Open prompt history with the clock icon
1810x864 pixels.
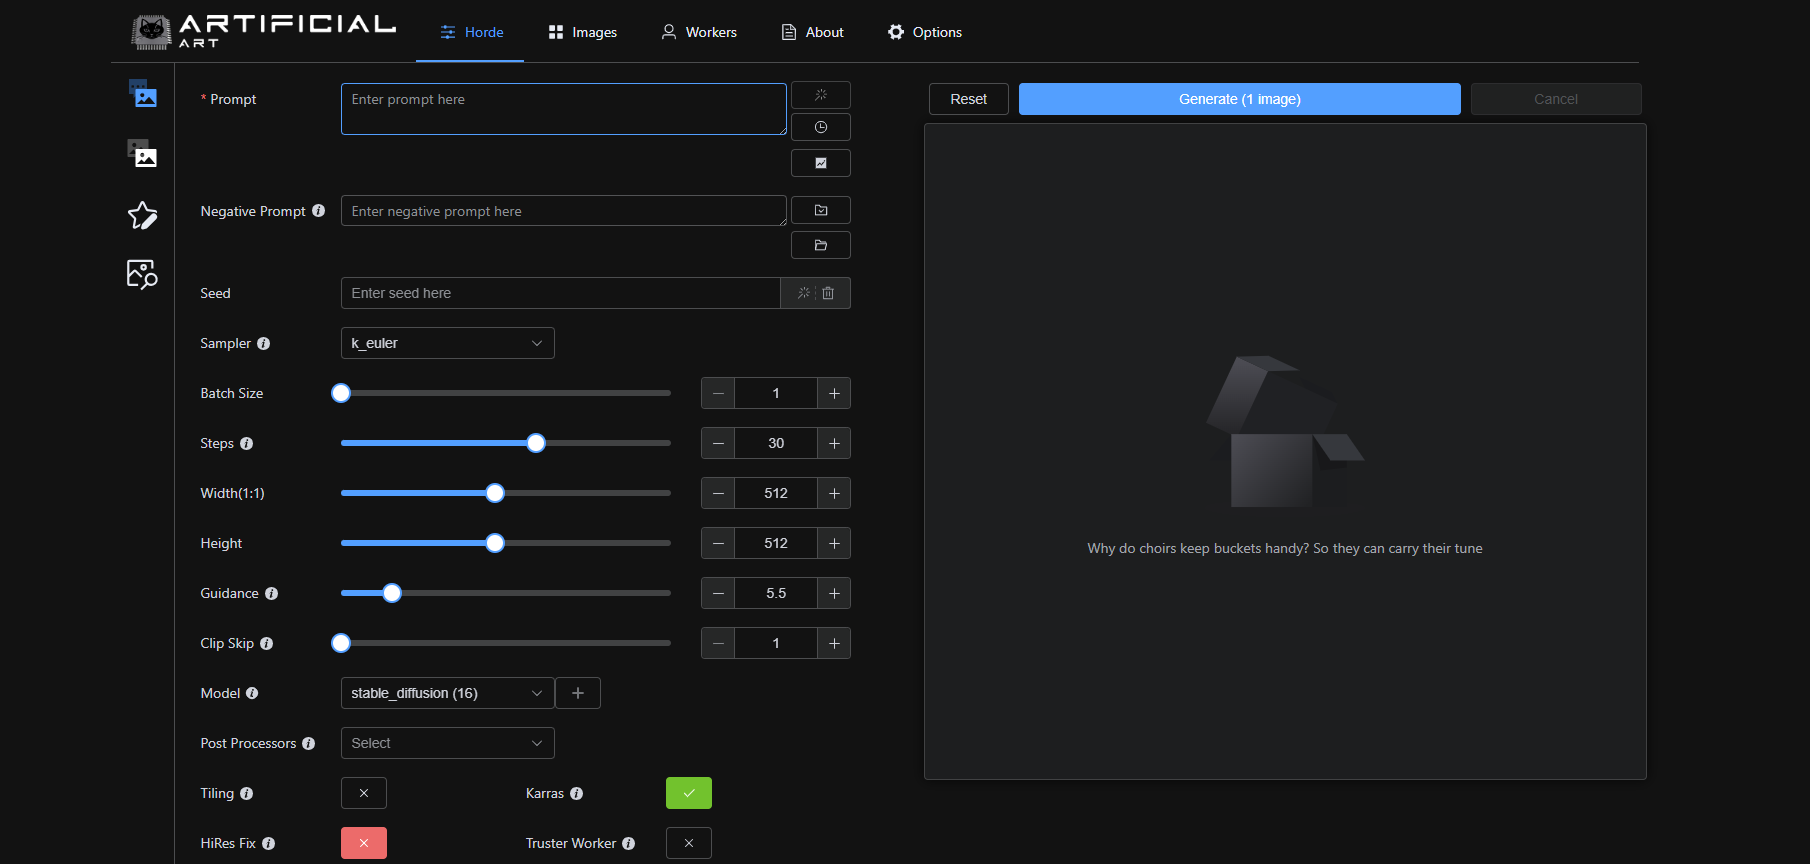click(821, 127)
